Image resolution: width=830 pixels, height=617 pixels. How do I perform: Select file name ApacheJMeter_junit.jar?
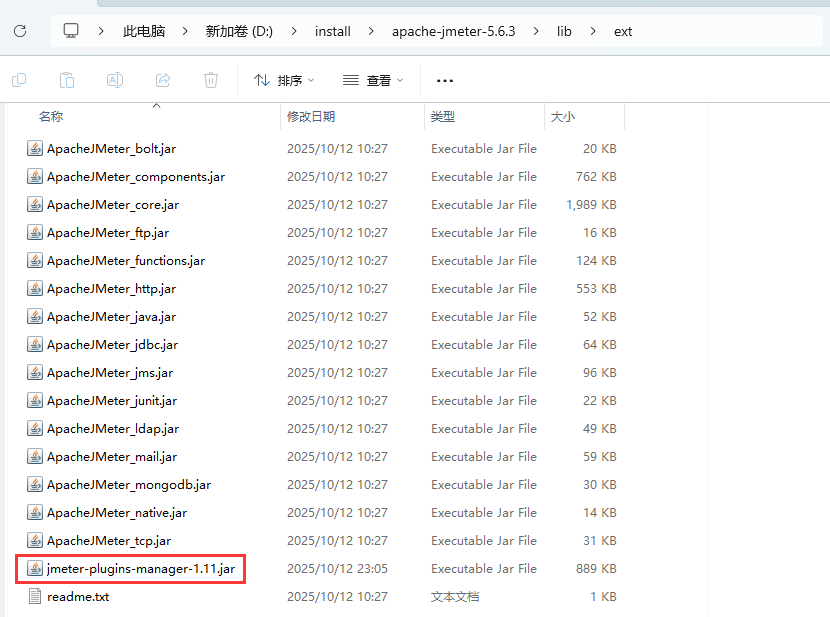[112, 402]
